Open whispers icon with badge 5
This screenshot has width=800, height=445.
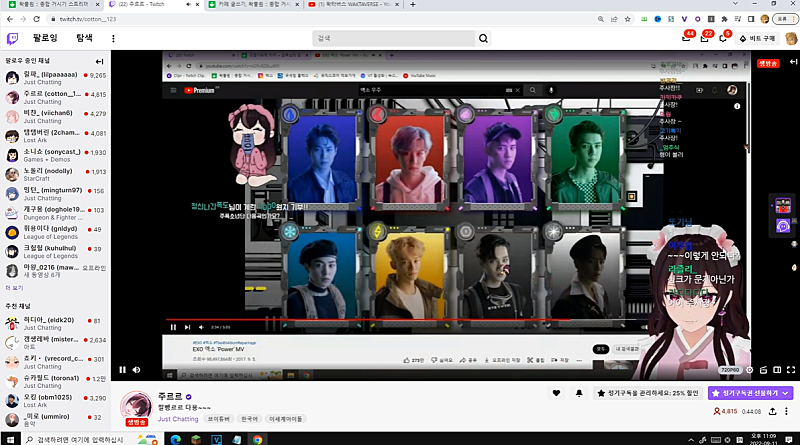pos(723,38)
